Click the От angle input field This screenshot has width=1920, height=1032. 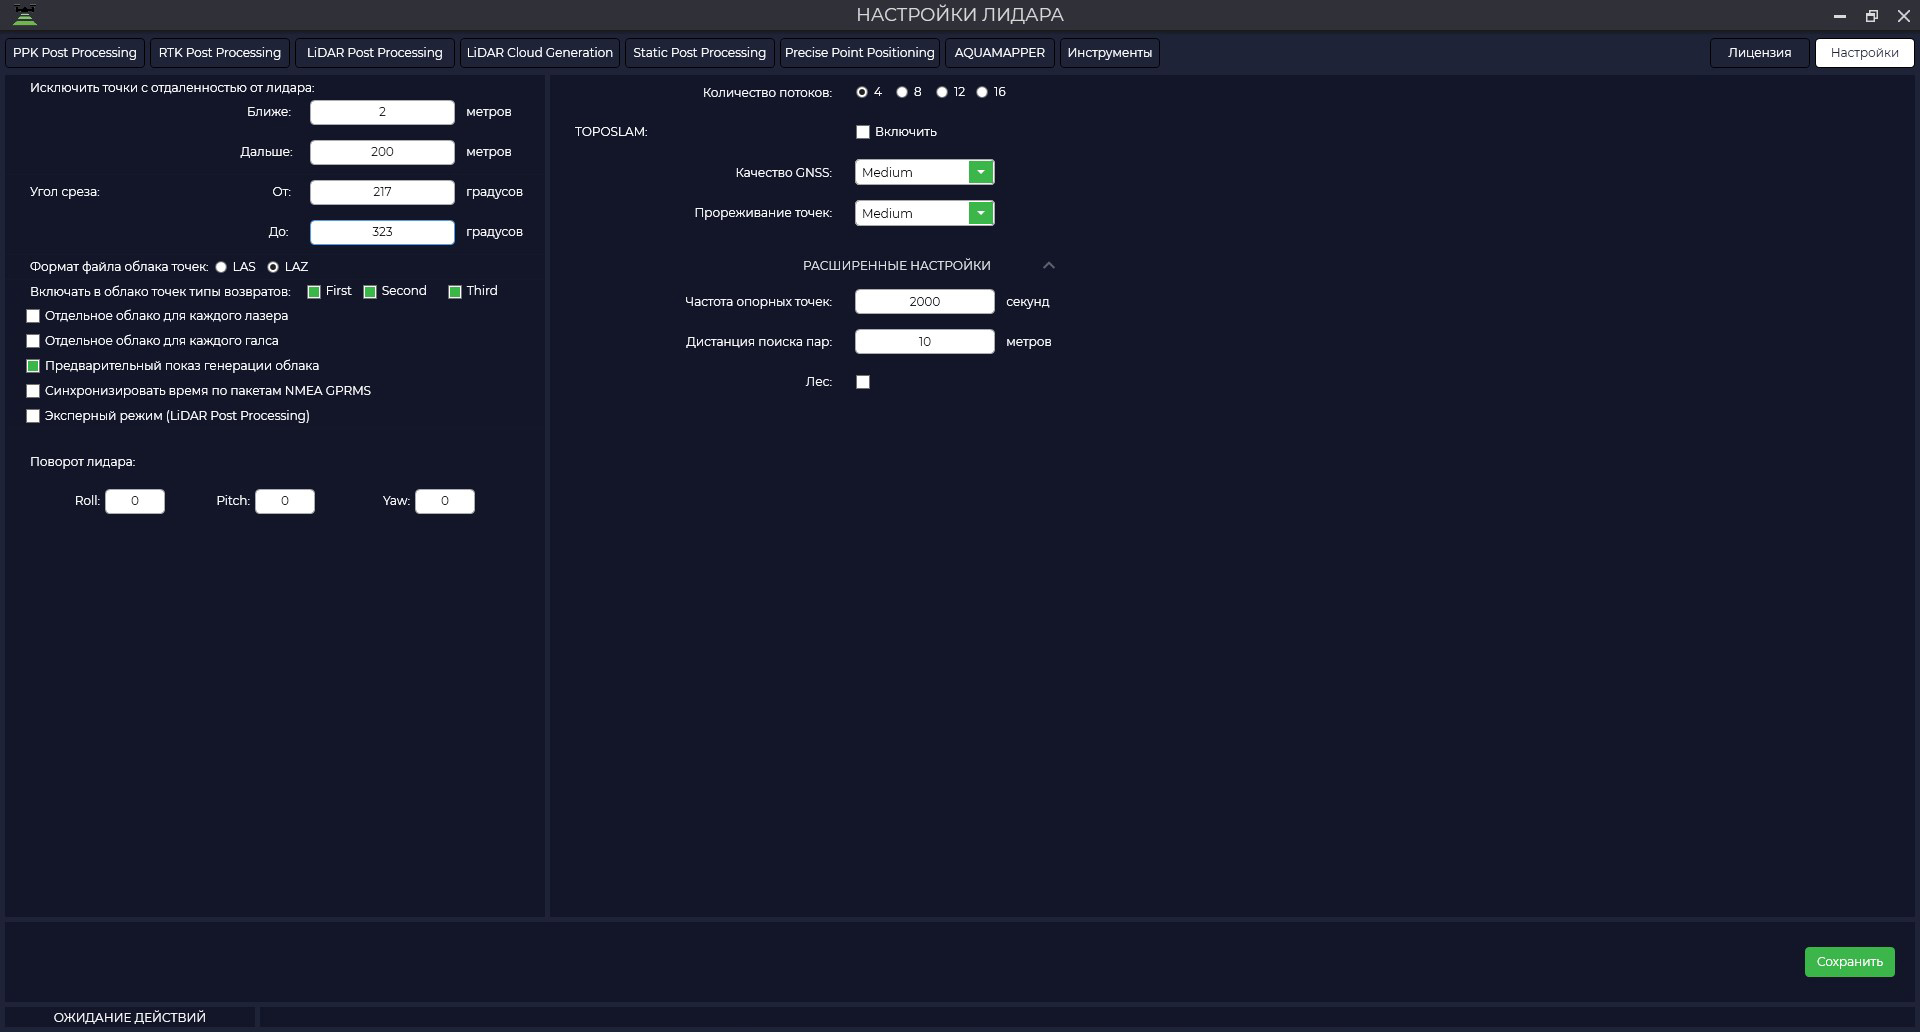[x=382, y=192]
